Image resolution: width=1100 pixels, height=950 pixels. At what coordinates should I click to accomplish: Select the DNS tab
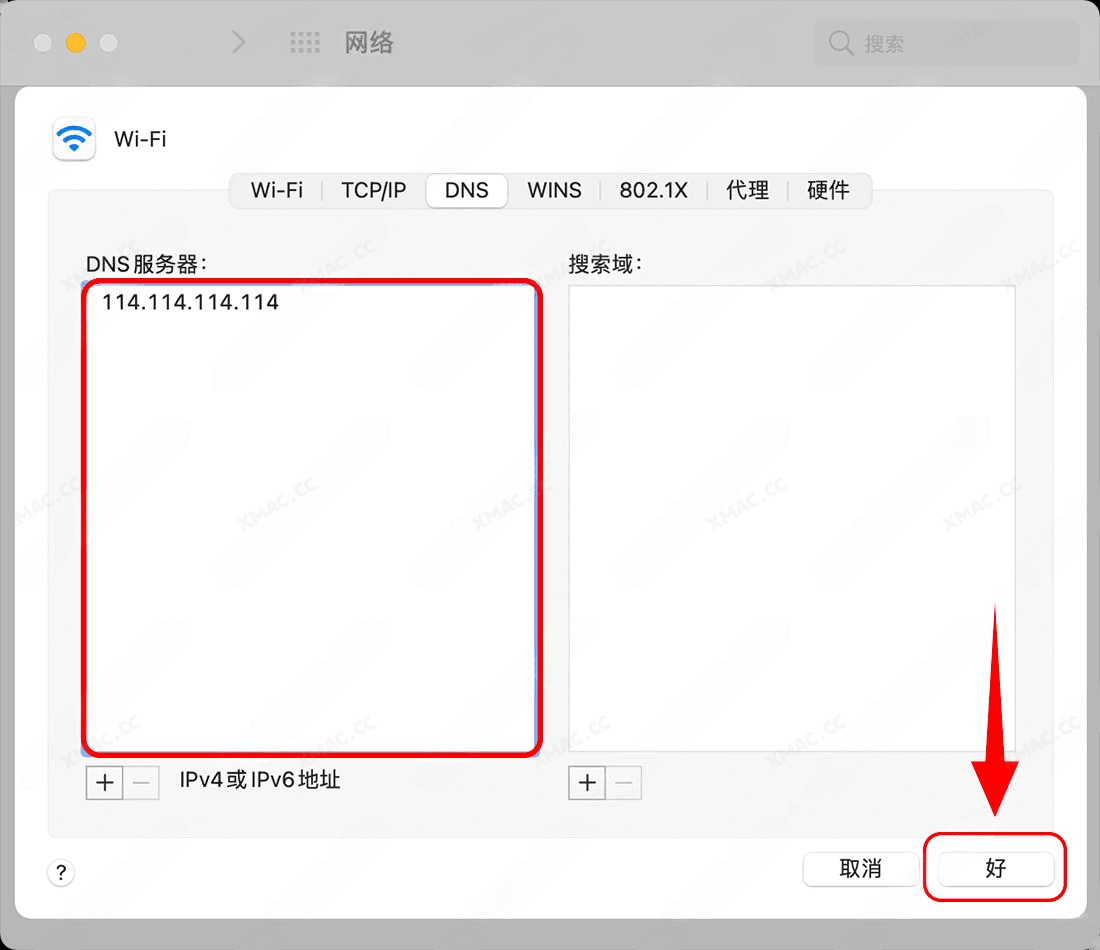(466, 190)
